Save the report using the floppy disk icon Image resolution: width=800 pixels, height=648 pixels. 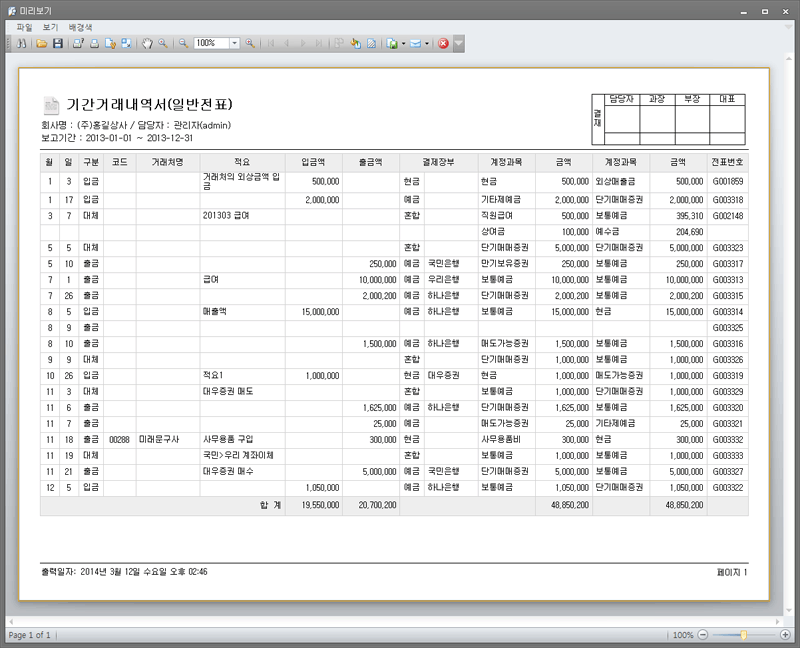58,43
